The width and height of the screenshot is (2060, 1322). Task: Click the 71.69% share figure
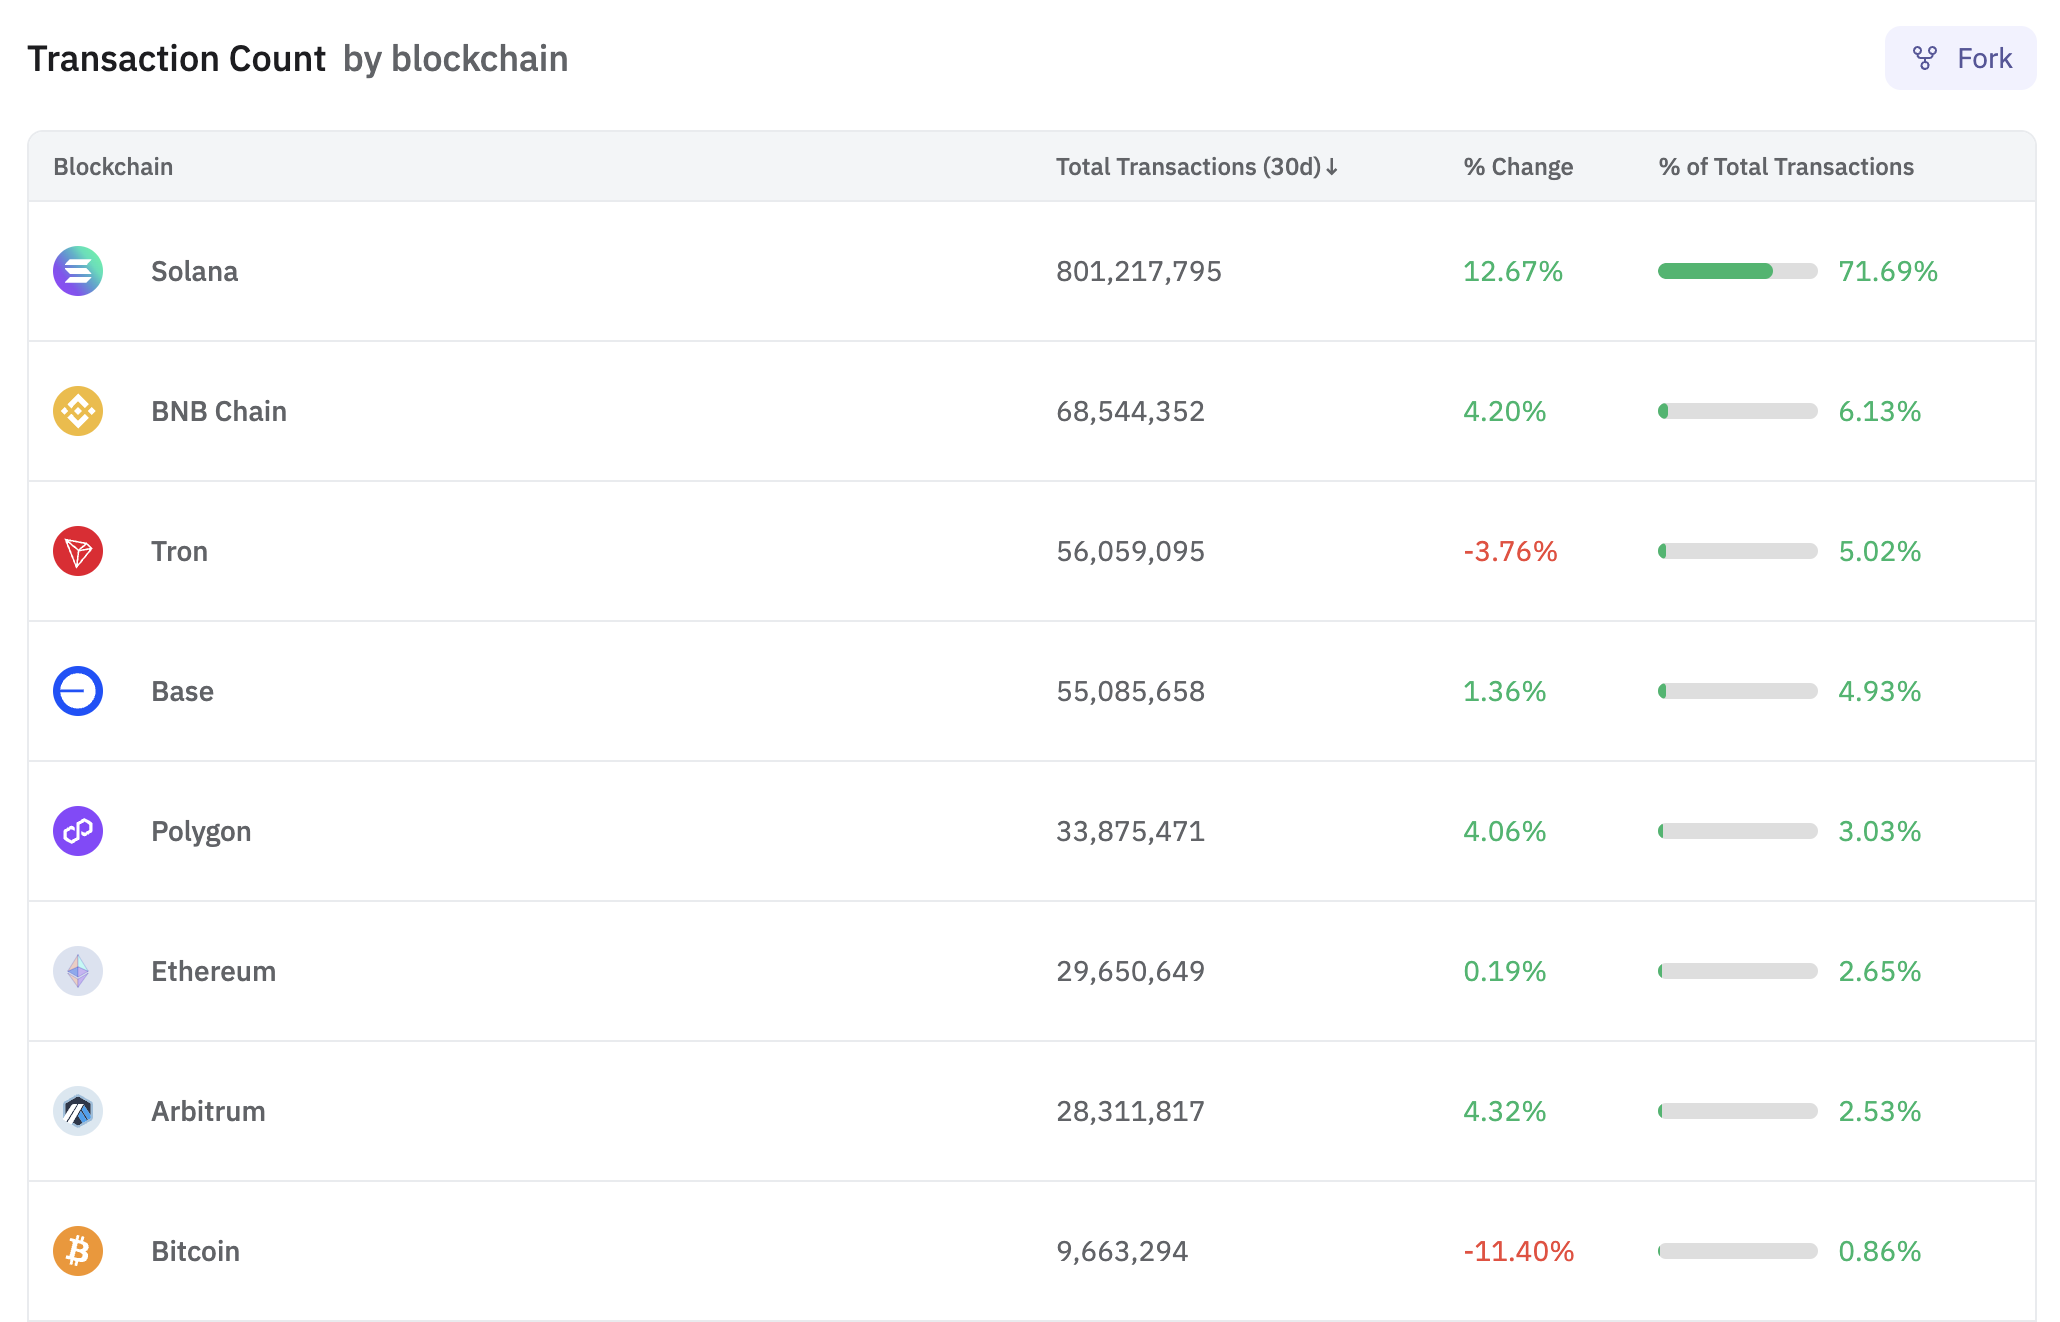pos(1888,271)
